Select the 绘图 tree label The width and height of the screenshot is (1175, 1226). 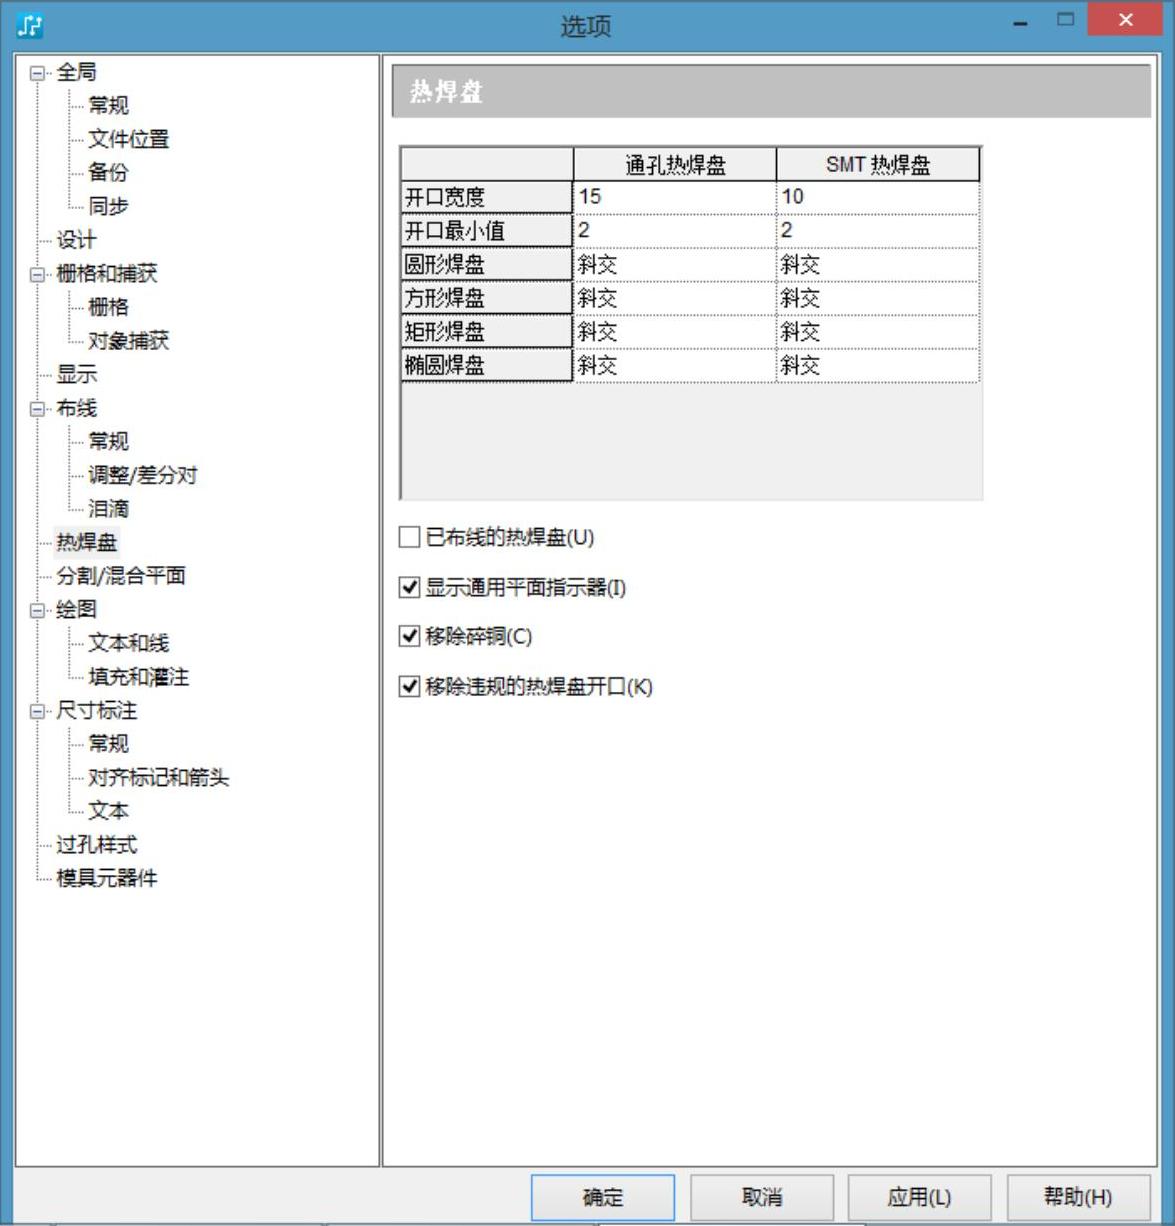click(x=76, y=609)
